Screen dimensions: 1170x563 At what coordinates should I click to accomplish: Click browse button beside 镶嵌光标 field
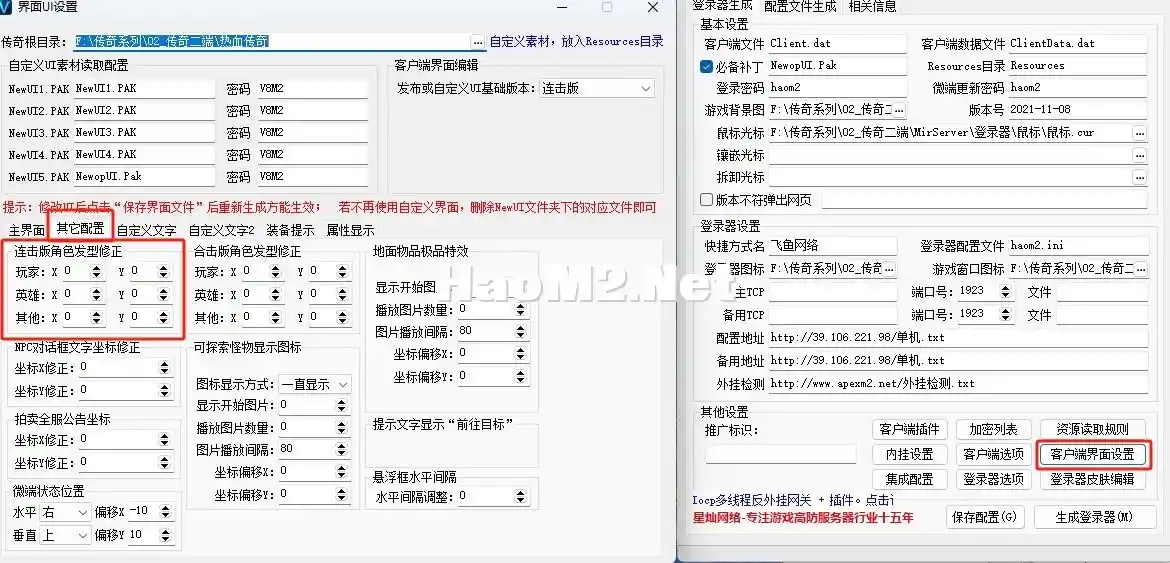1139,155
